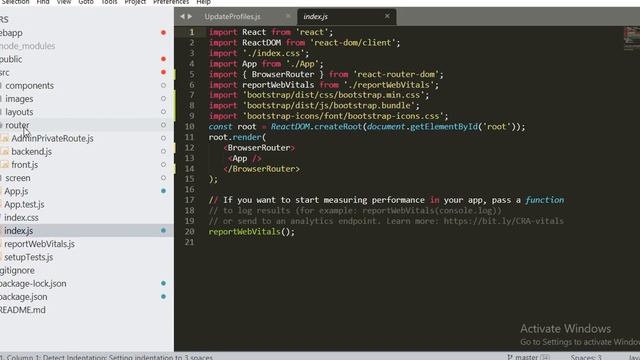The image size is (640, 360).
Task: Click the createRoot call on line 10
Action: (x=338, y=127)
